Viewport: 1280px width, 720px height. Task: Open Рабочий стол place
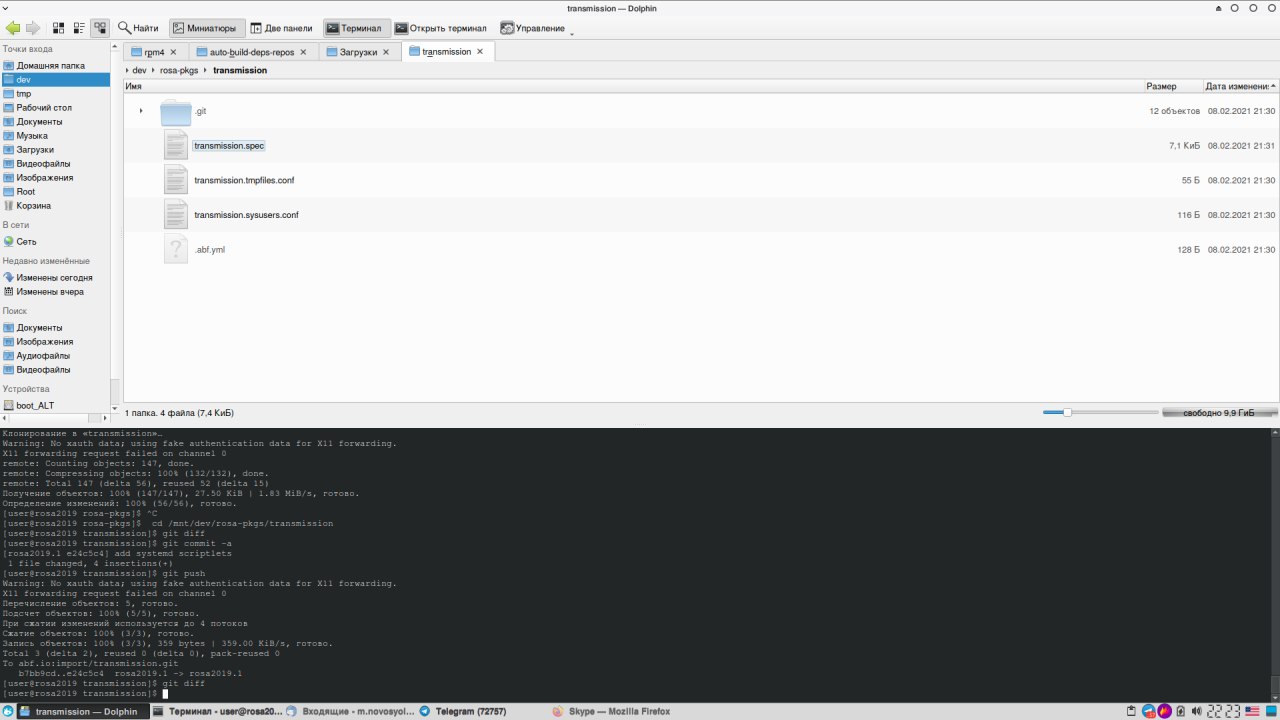[55, 107]
